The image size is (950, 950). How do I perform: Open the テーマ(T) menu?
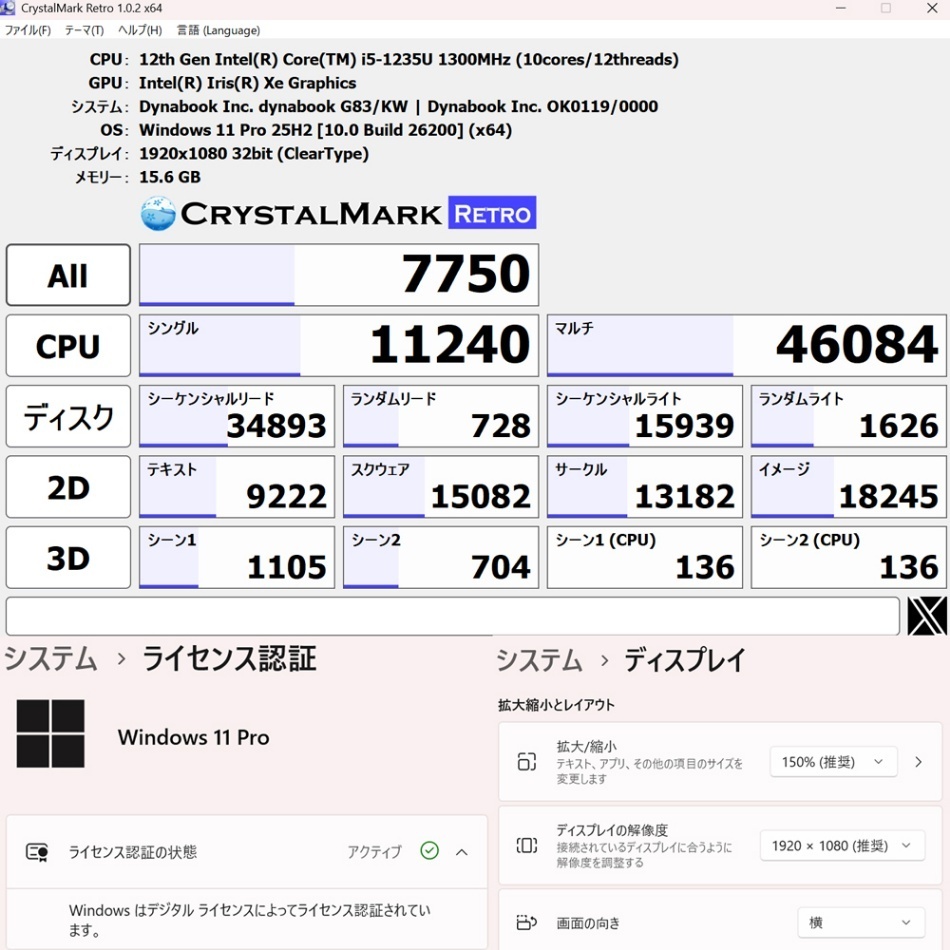click(x=84, y=30)
